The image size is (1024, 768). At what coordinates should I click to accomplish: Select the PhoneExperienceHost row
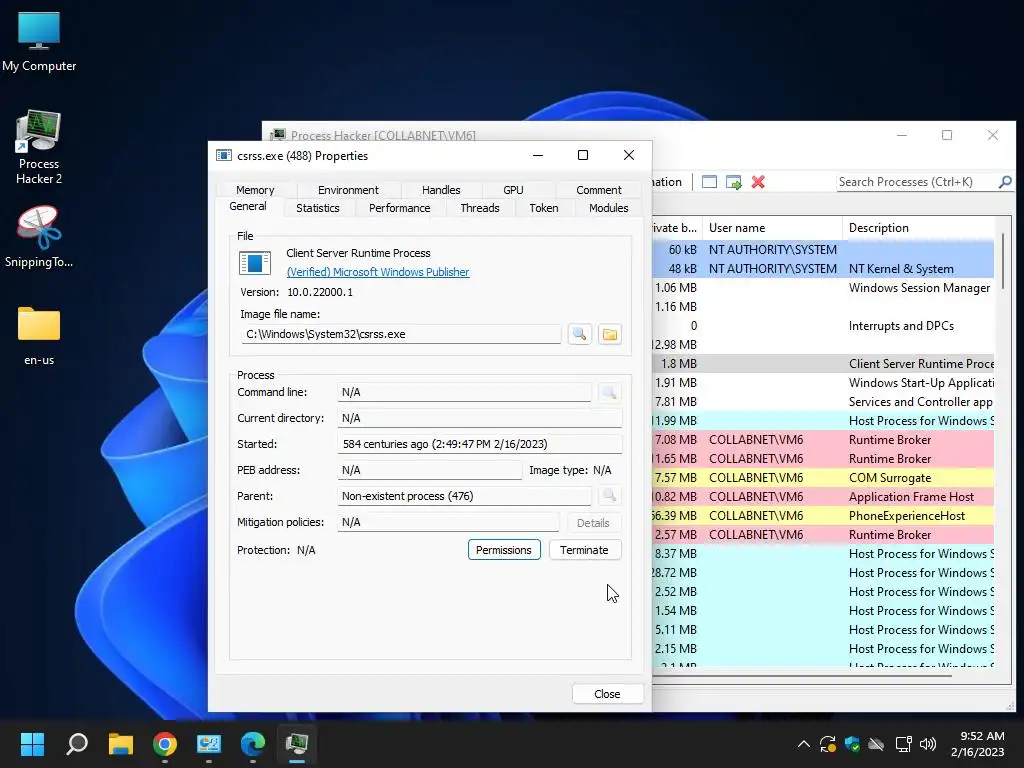(x=823, y=516)
